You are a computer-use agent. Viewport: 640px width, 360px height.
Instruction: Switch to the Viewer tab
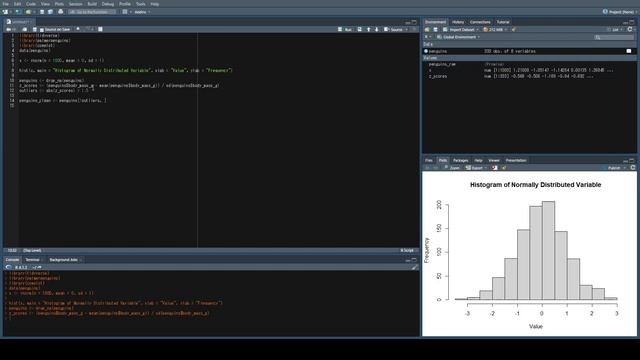pos(494,160)
